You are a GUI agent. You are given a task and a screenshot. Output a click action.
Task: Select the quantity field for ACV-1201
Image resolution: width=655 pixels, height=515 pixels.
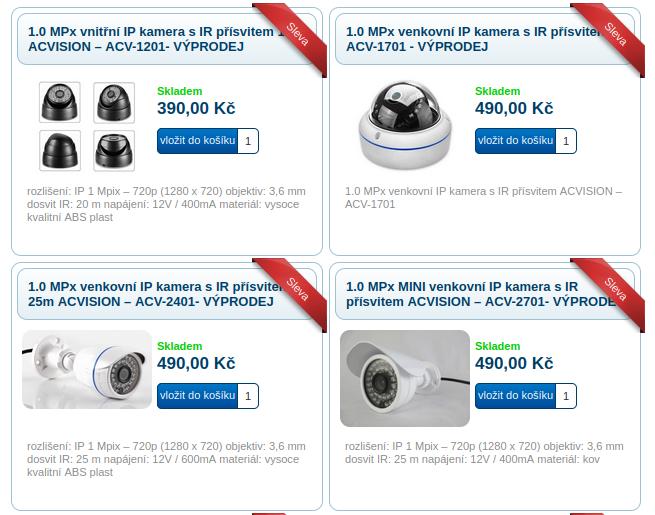coord(248,141)
